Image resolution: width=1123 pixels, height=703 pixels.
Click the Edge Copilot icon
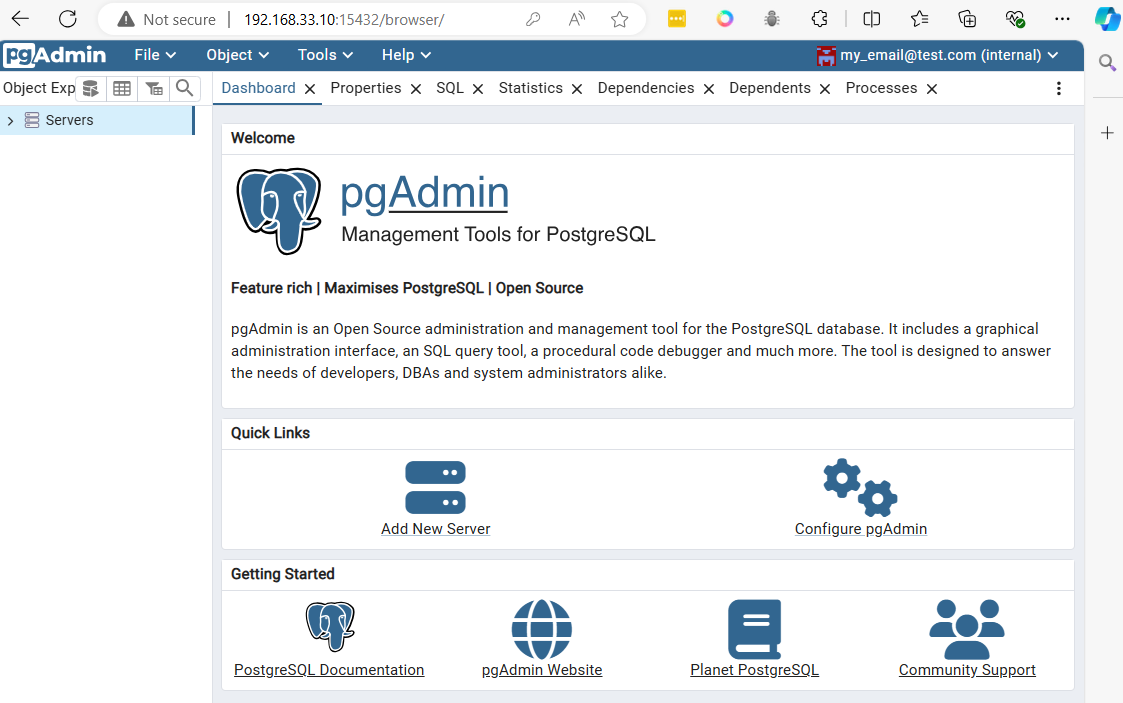1107,19
